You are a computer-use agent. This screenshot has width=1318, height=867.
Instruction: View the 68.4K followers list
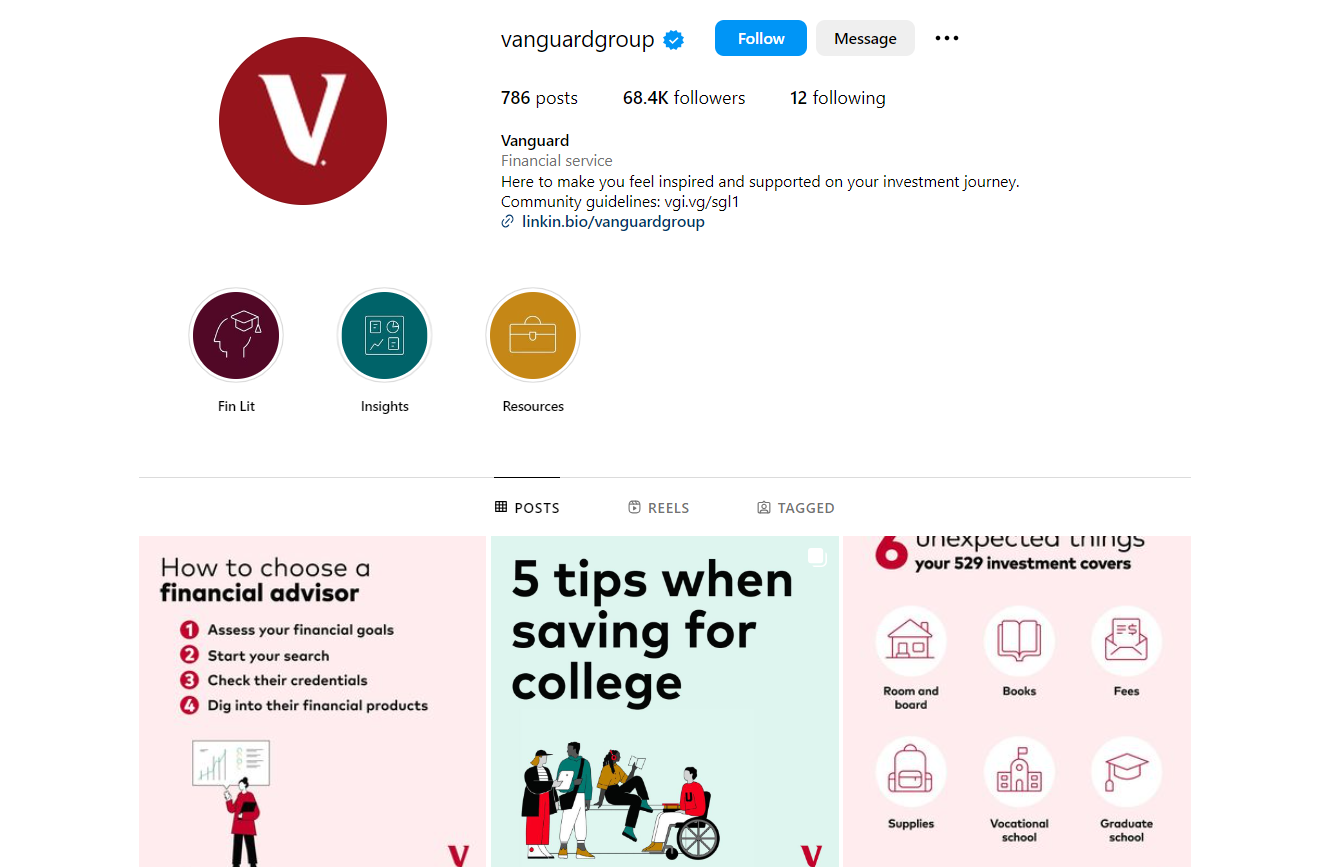684,98
